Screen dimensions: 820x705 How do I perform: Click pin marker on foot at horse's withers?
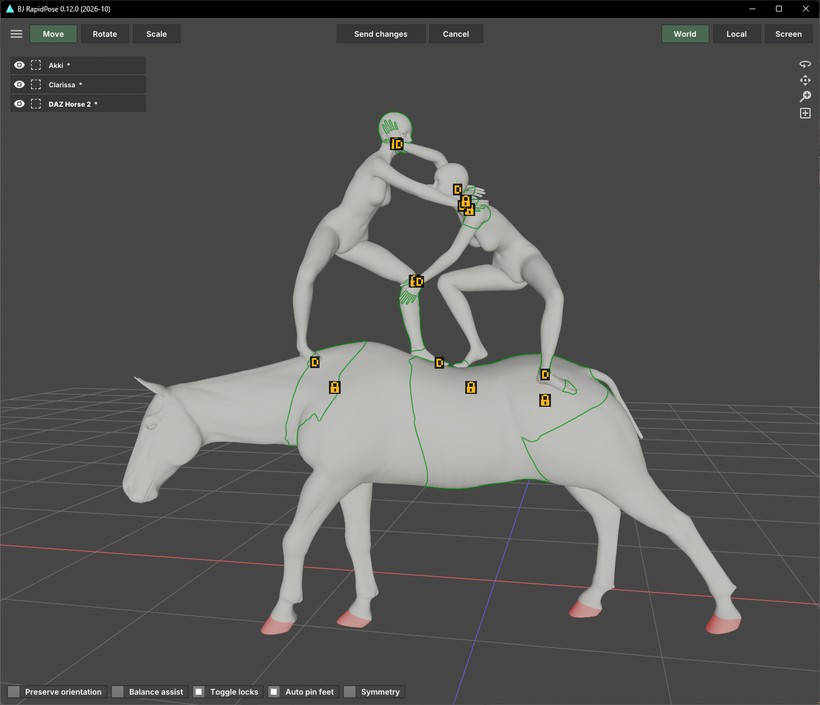[x=314, y=362]
